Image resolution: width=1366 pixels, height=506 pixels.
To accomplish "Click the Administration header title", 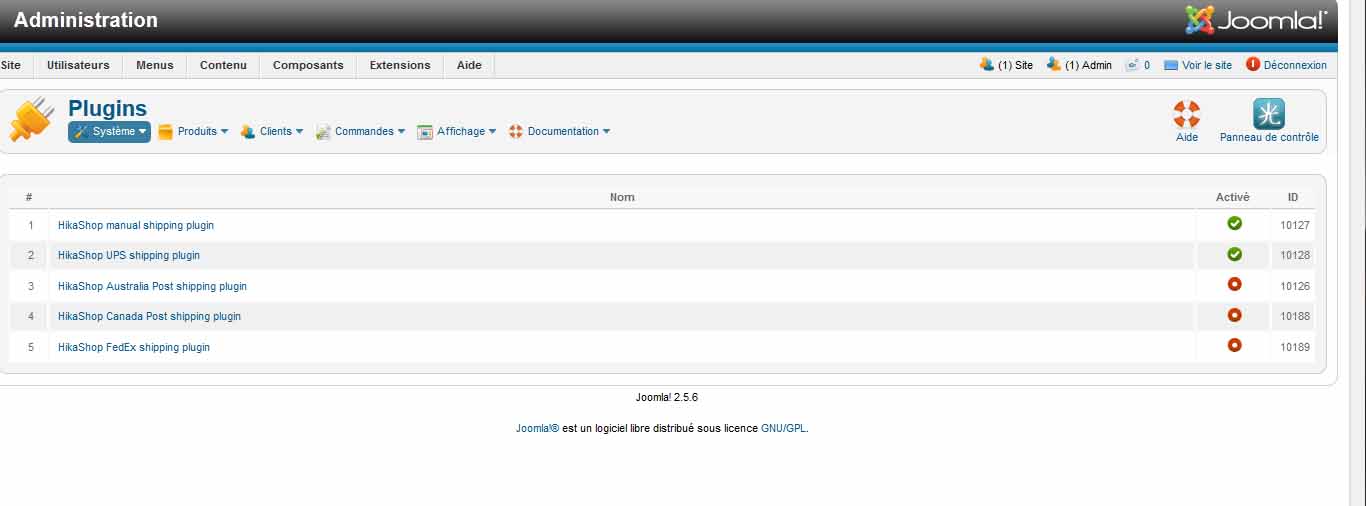I will tap(86, 20).
